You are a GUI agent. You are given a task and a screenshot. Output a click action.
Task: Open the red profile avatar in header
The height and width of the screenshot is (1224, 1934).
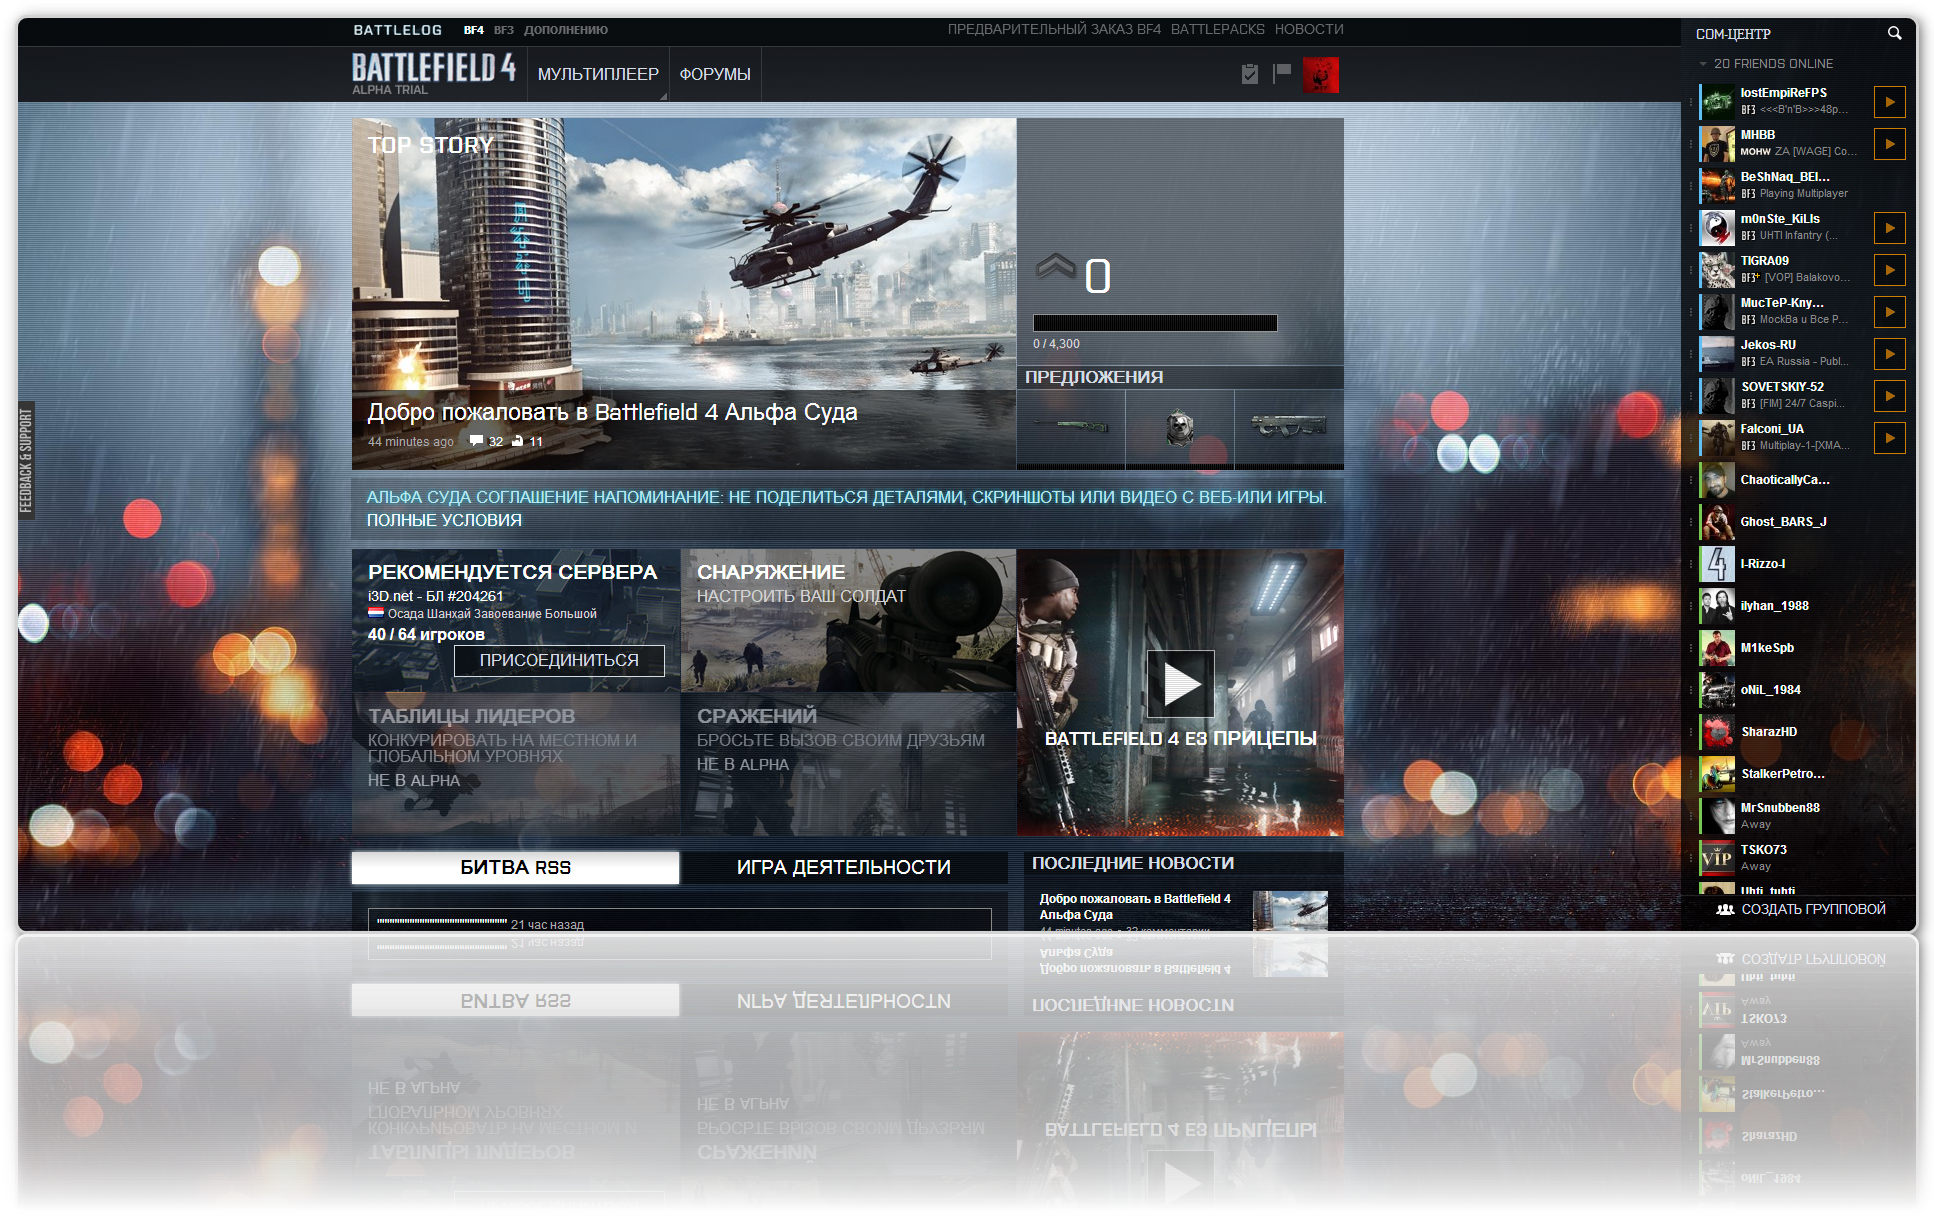coord(1321,75)
